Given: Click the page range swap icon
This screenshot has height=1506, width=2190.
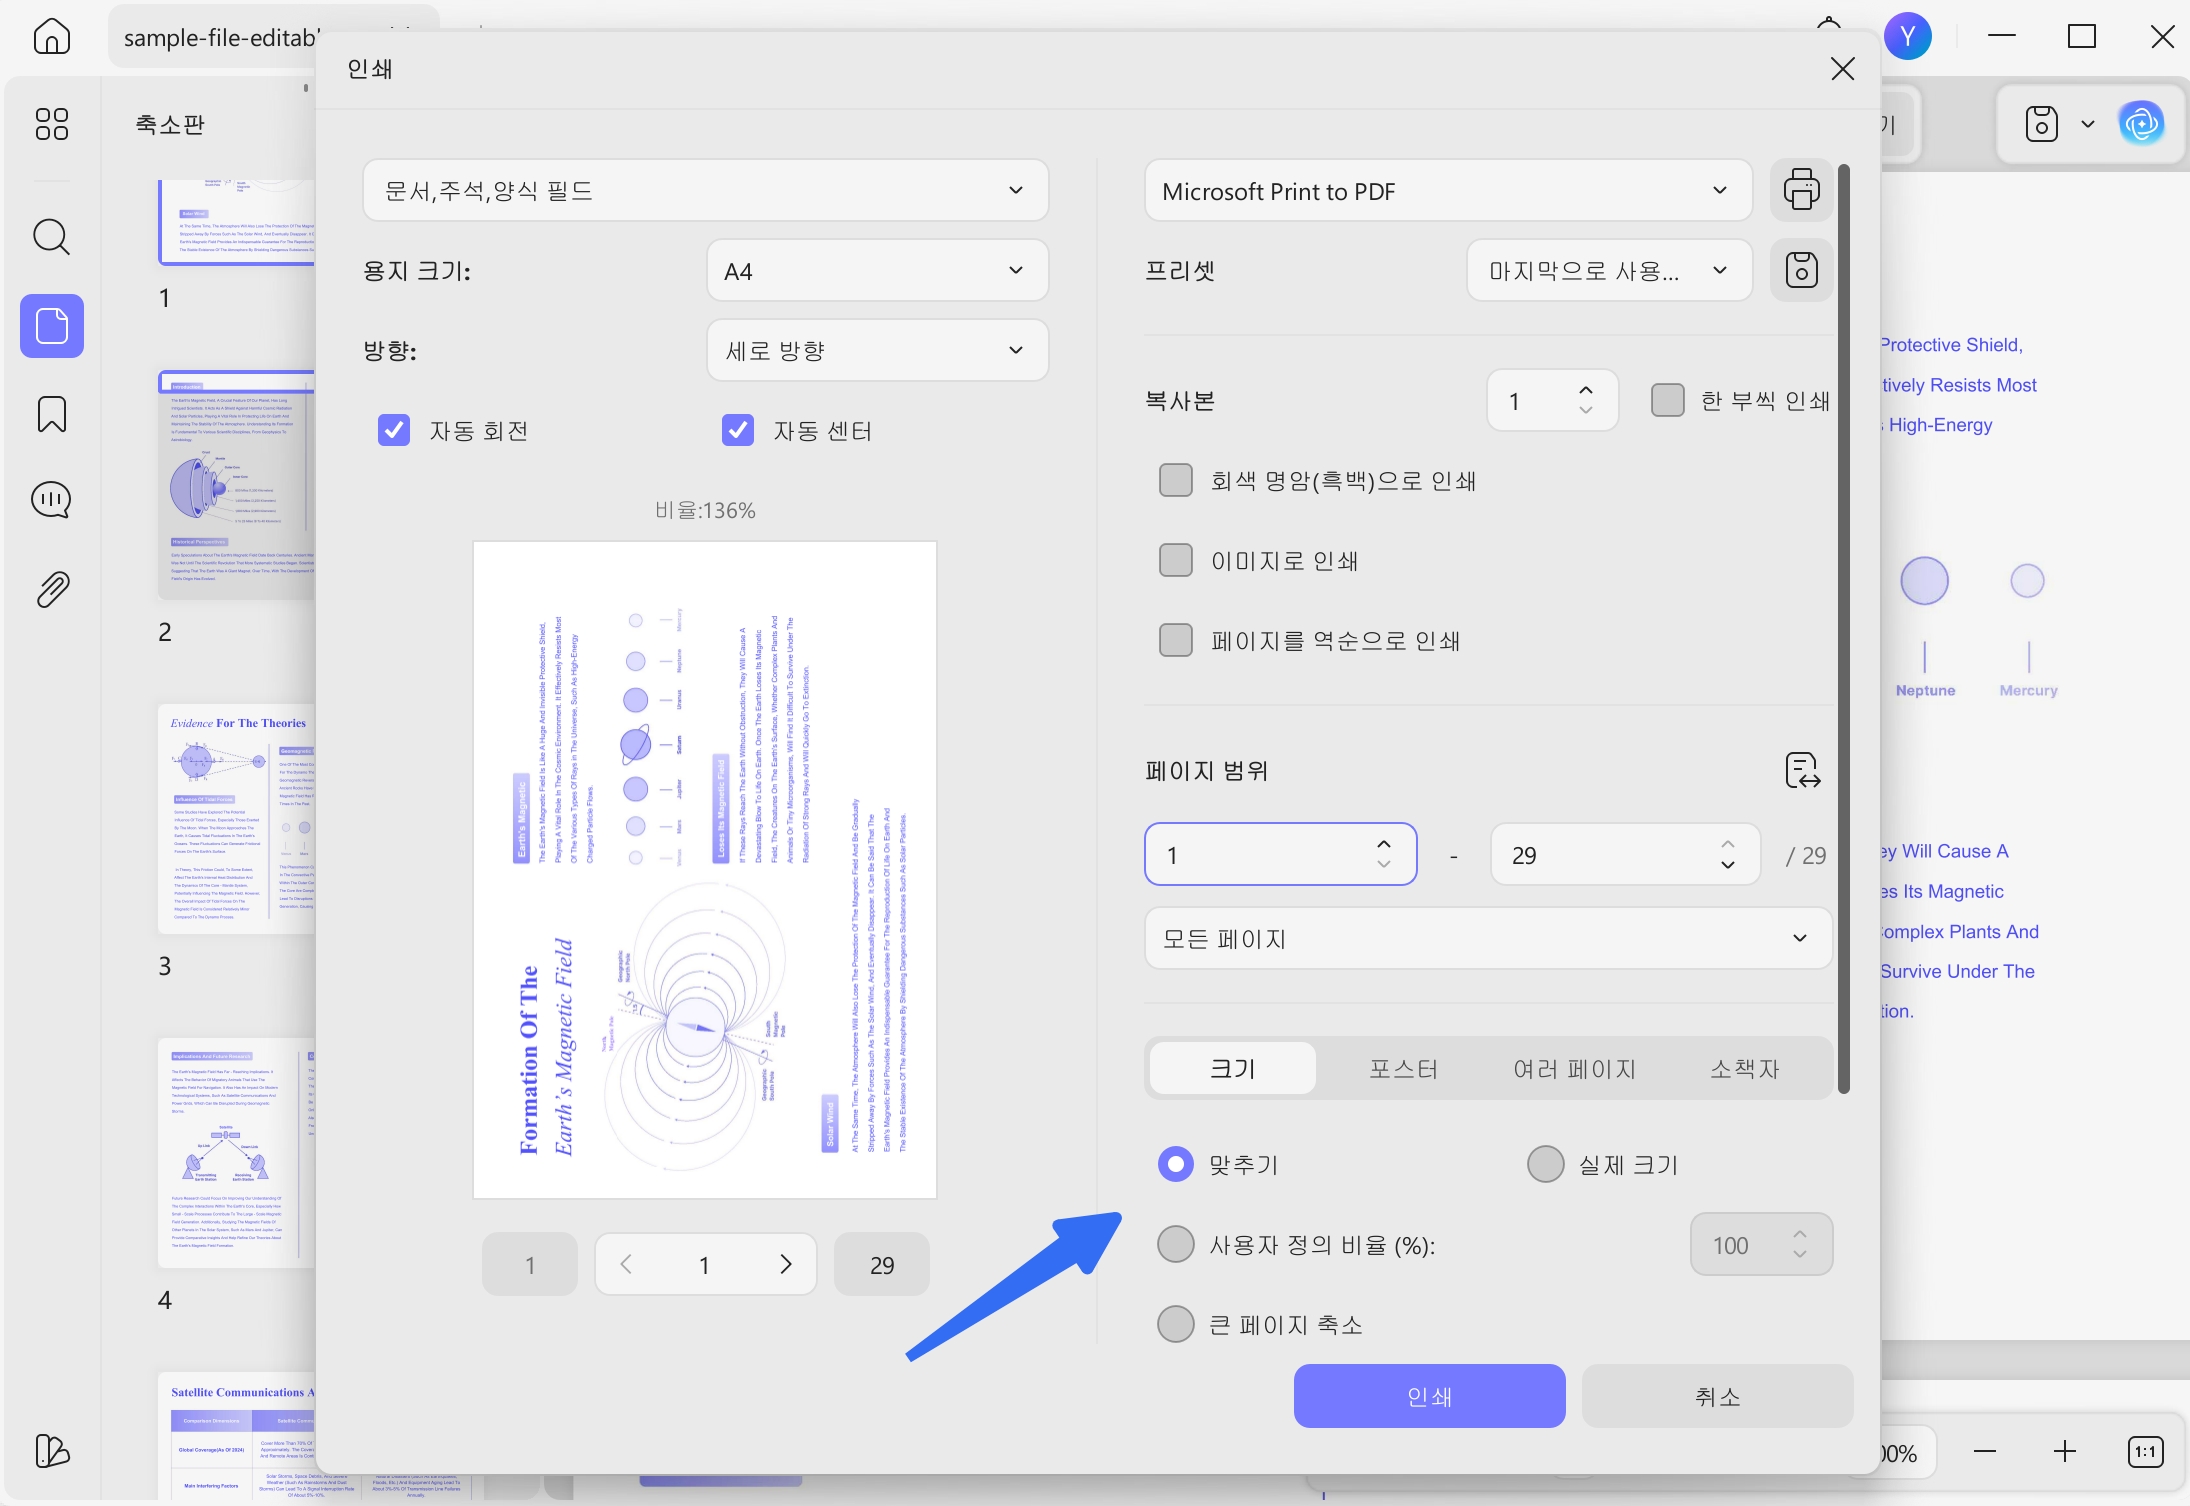Looking at the screenshot, I should click(1803, 771).
